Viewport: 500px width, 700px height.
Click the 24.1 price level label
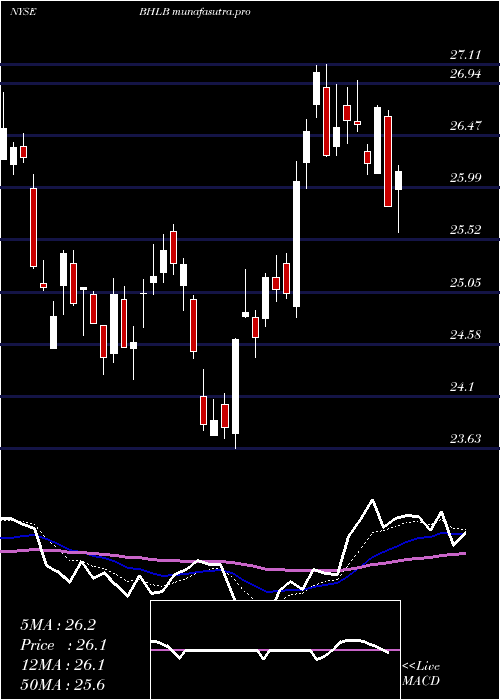pyautogui.click(x=462, y=387)
